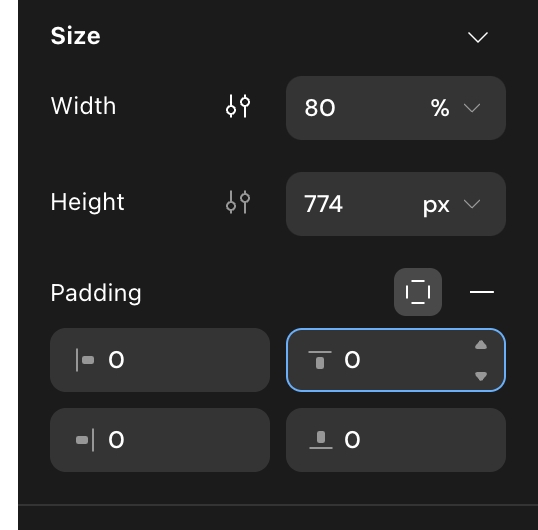Click the right padding icon
The width and height of the screenshot is (538, 530).
point(85,440)
